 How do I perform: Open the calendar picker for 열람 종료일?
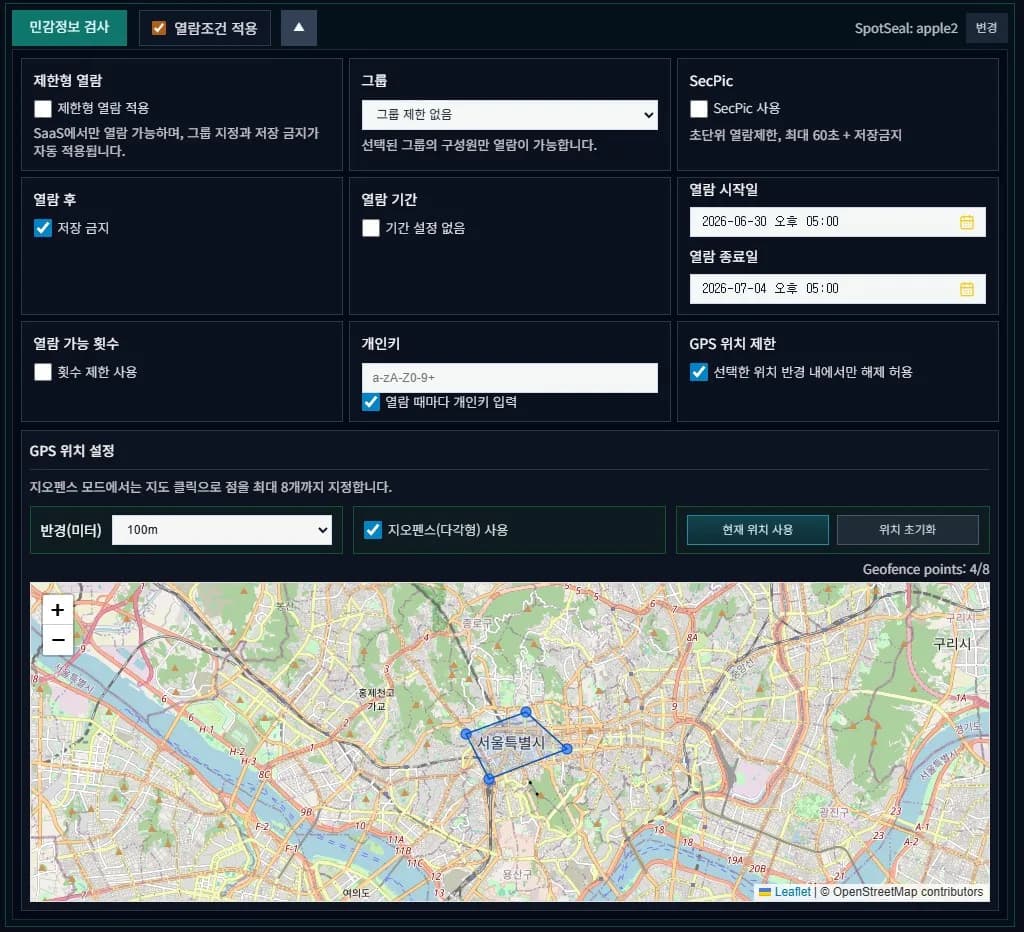pyautogui.click(x=967, y=289)
